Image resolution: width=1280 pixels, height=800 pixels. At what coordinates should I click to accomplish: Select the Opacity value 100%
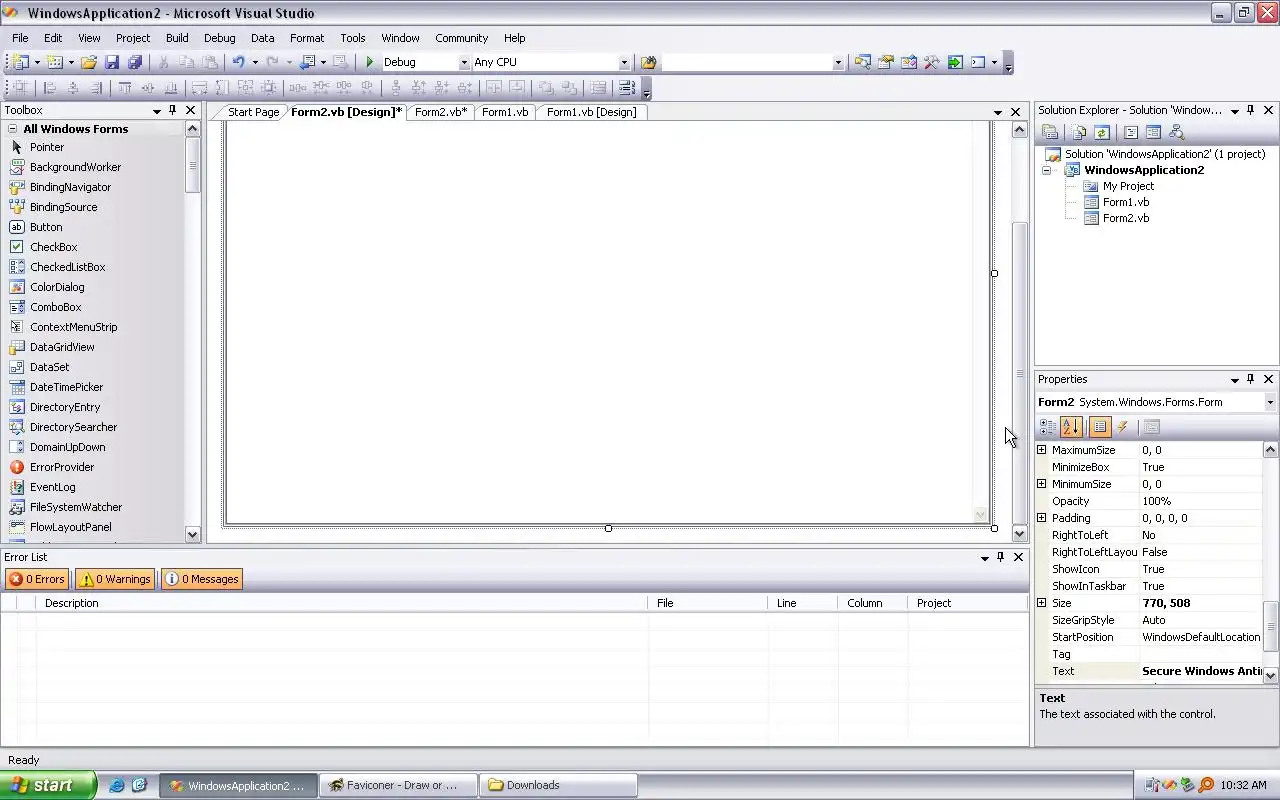coord(1156,501)
